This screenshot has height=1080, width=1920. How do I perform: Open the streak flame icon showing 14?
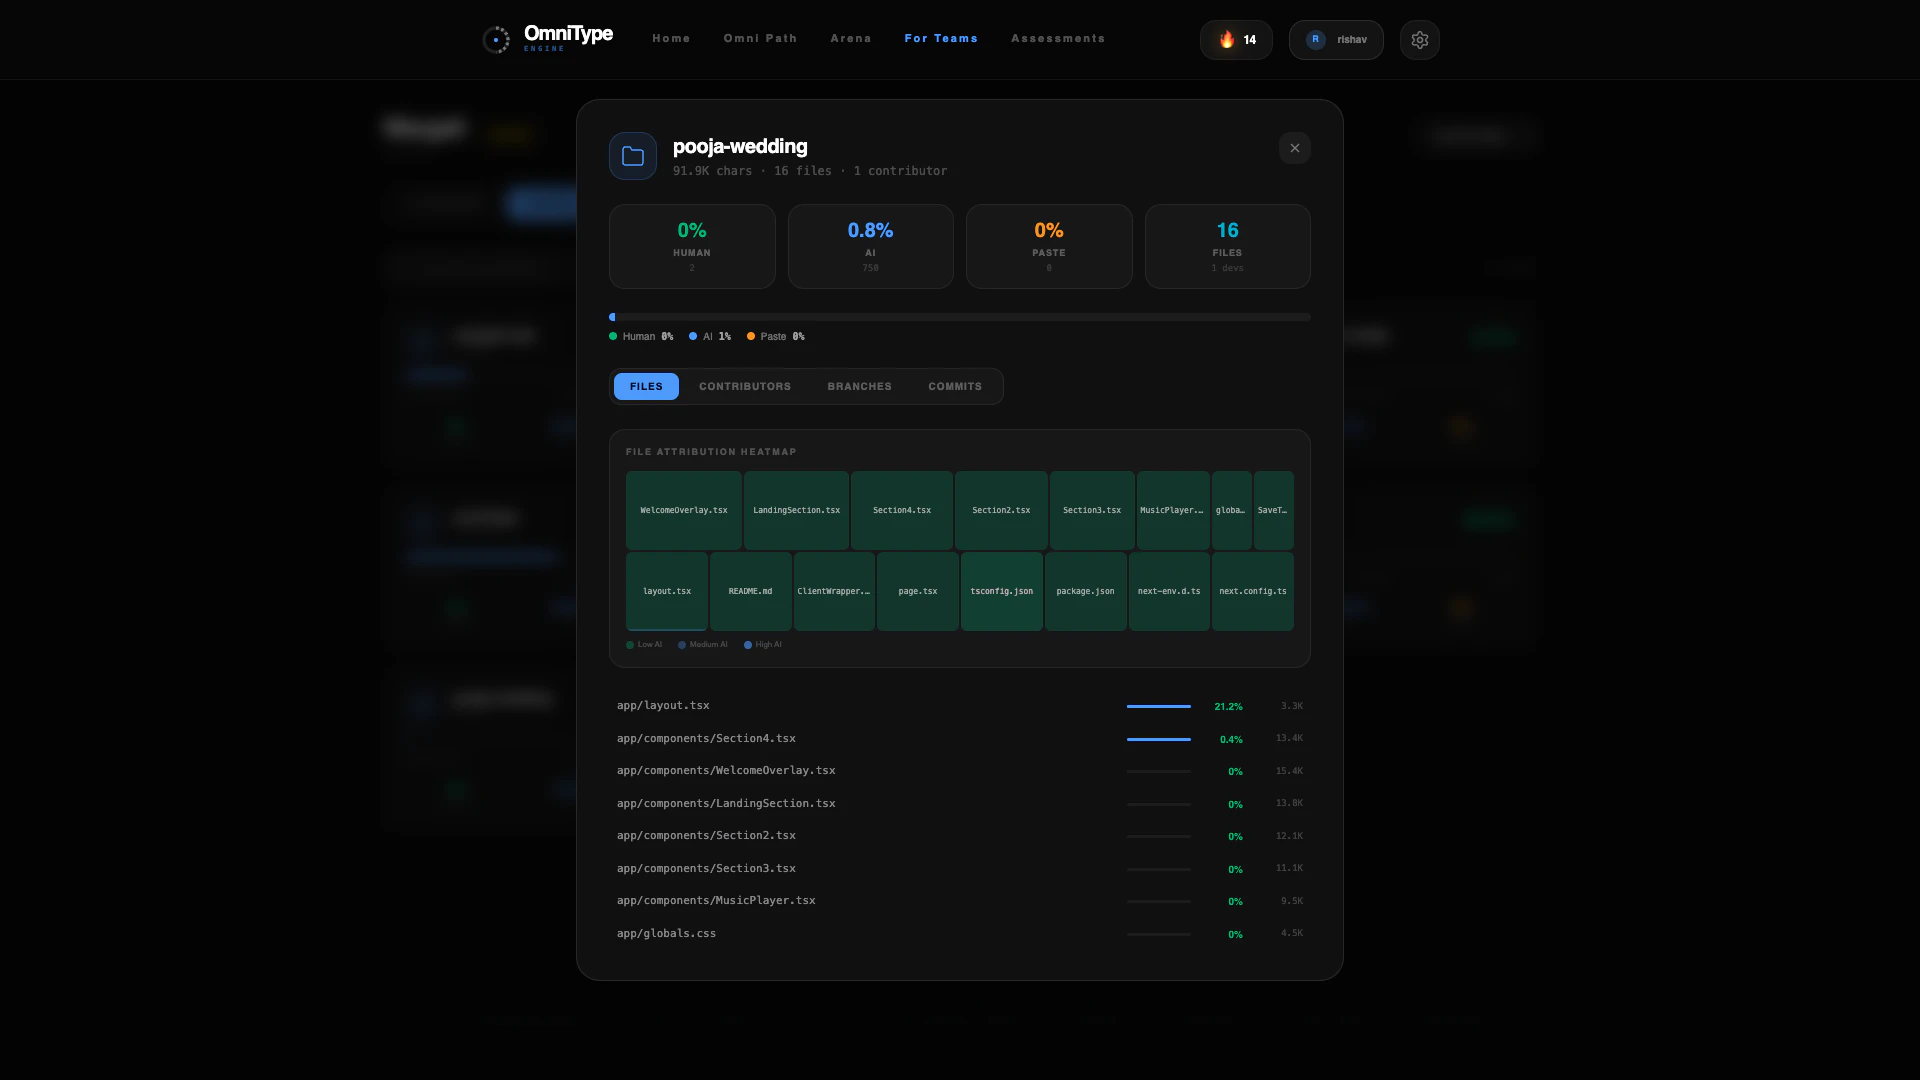pos(1228,40)
